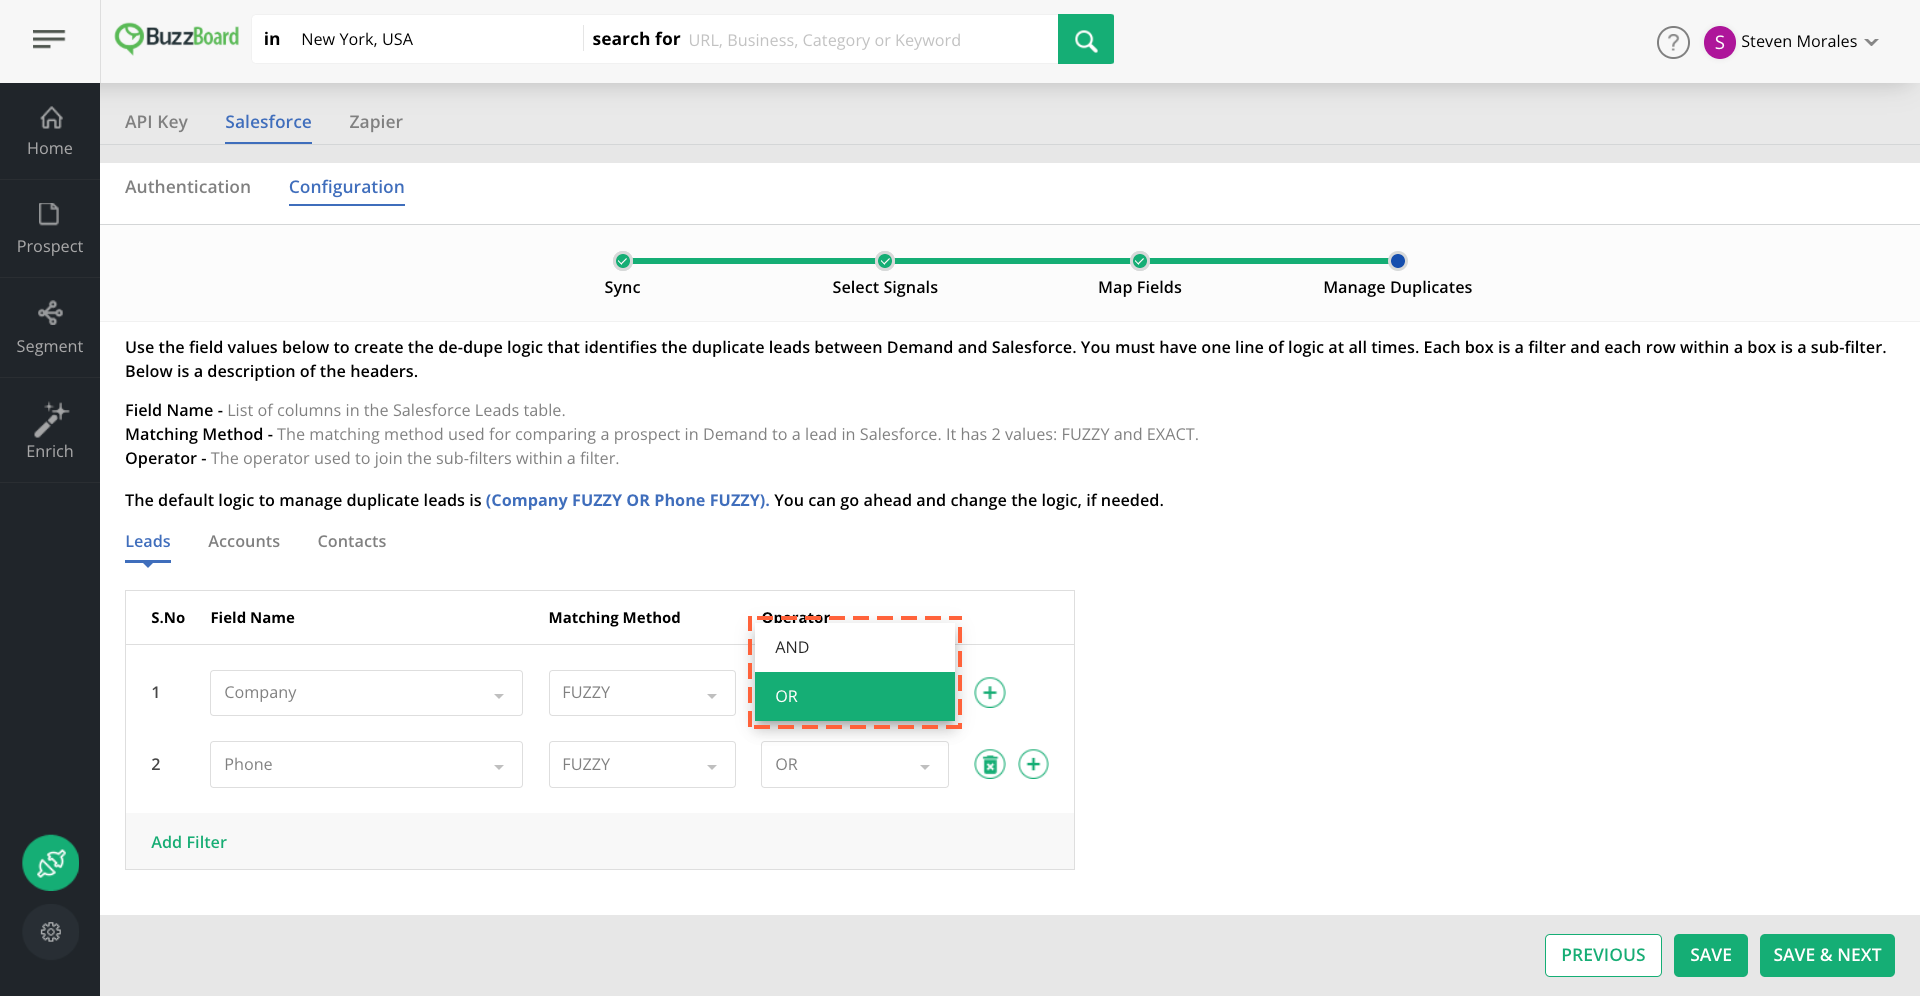Open Enrich in sidebar

[x=50, y=431]
